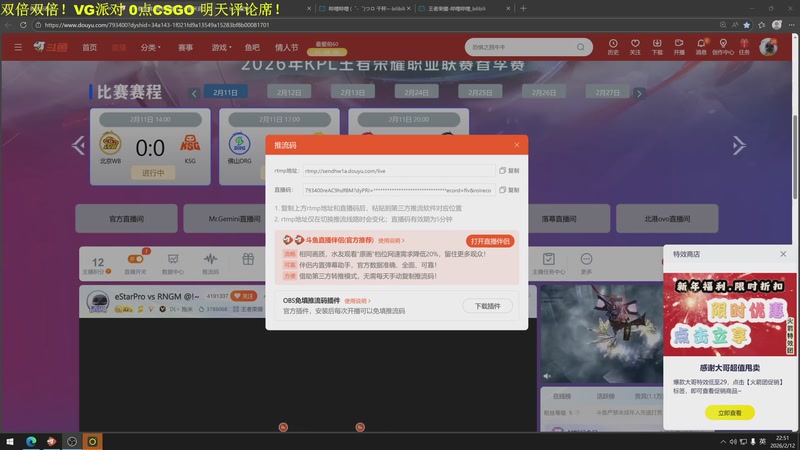
Task: Select the 2月26日 date tab
Action: click(544, 92)
